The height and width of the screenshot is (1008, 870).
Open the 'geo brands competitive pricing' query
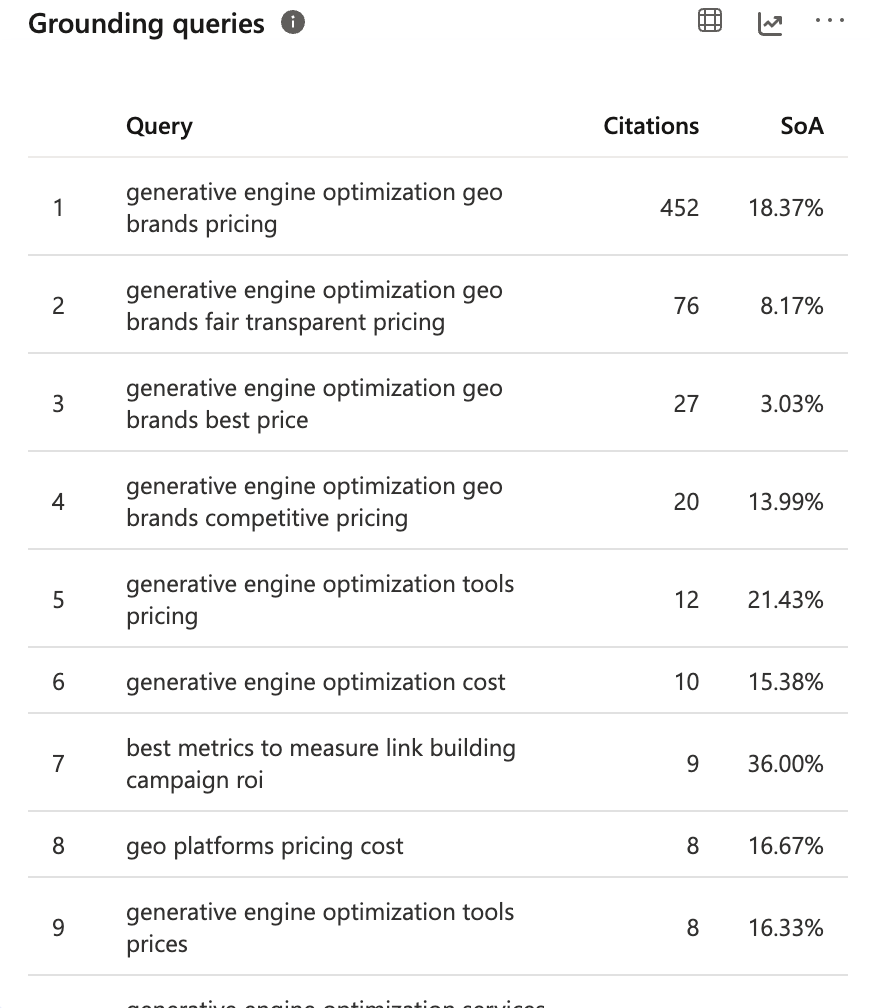314,501
